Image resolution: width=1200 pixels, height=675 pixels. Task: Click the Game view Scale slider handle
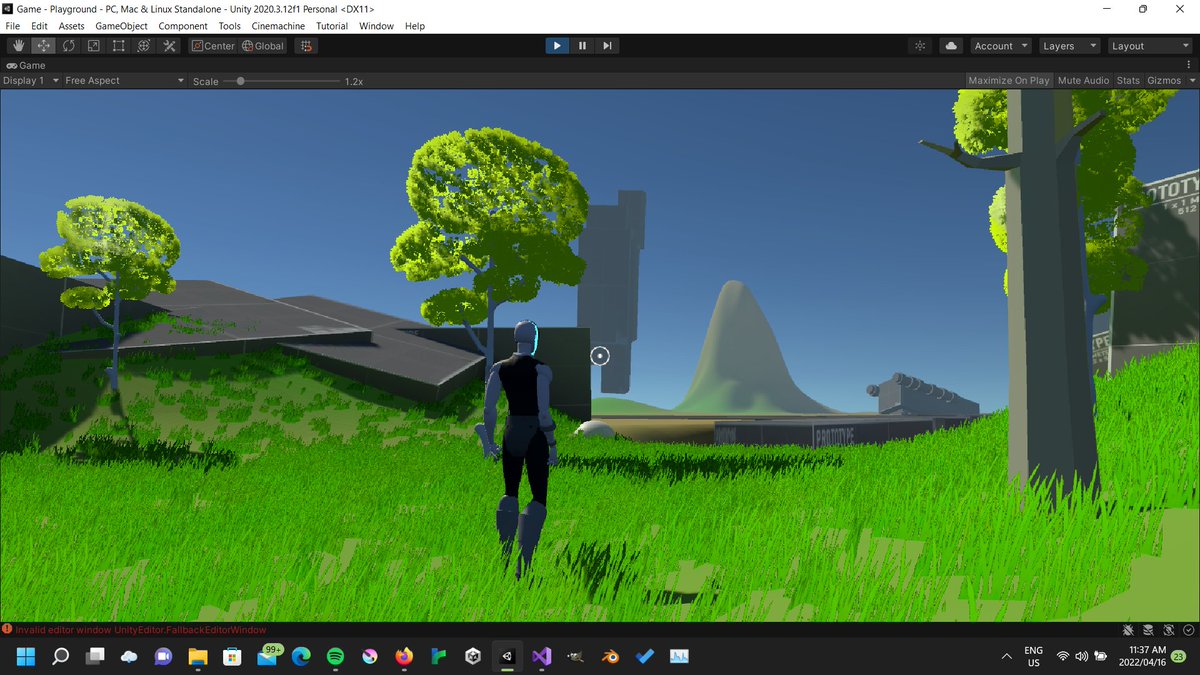(x=240, y=81)
